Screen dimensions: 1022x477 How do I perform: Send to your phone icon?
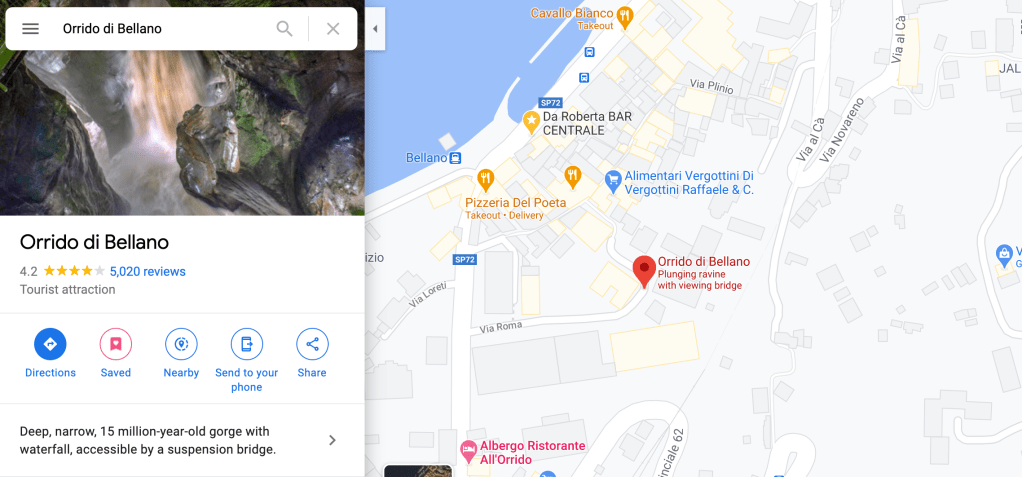click(246, 344)
